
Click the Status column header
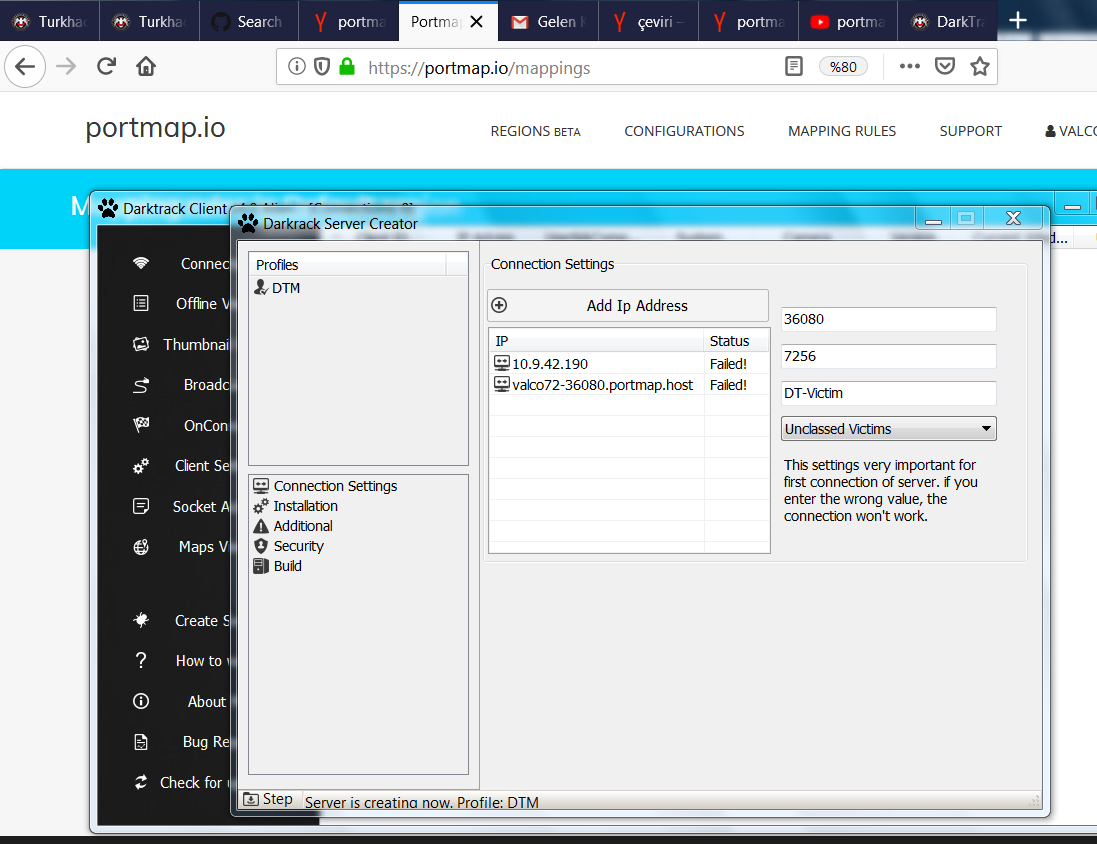[x=737, y=341]
